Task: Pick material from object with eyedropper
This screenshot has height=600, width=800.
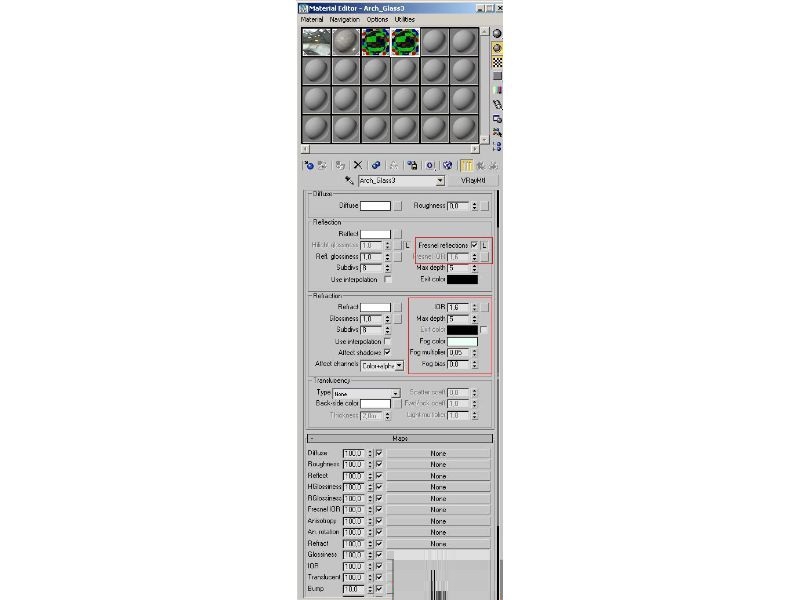Action: [349, 181]
